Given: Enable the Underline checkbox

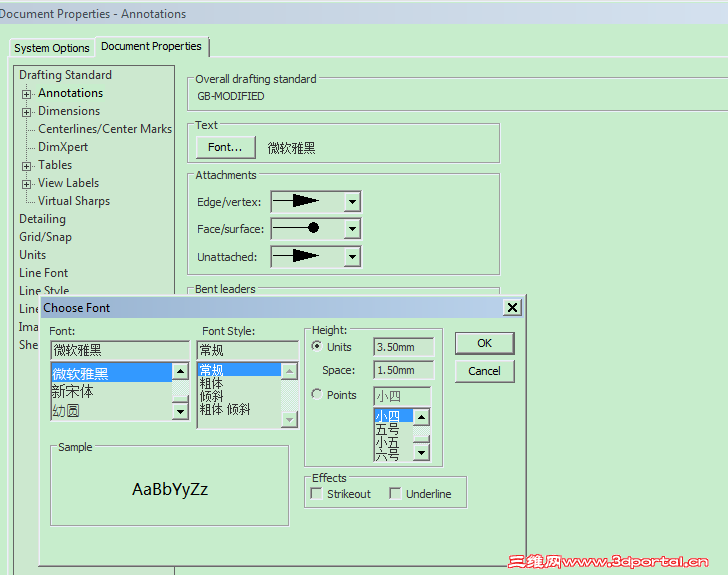Looking at the screenshot, I should [396, 493].
